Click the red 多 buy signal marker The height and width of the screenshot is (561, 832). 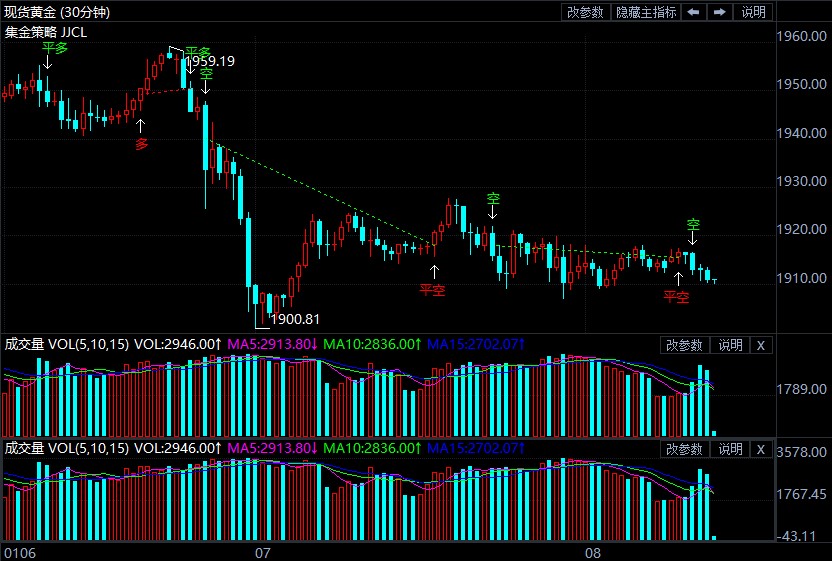click(x=141, y=143)
